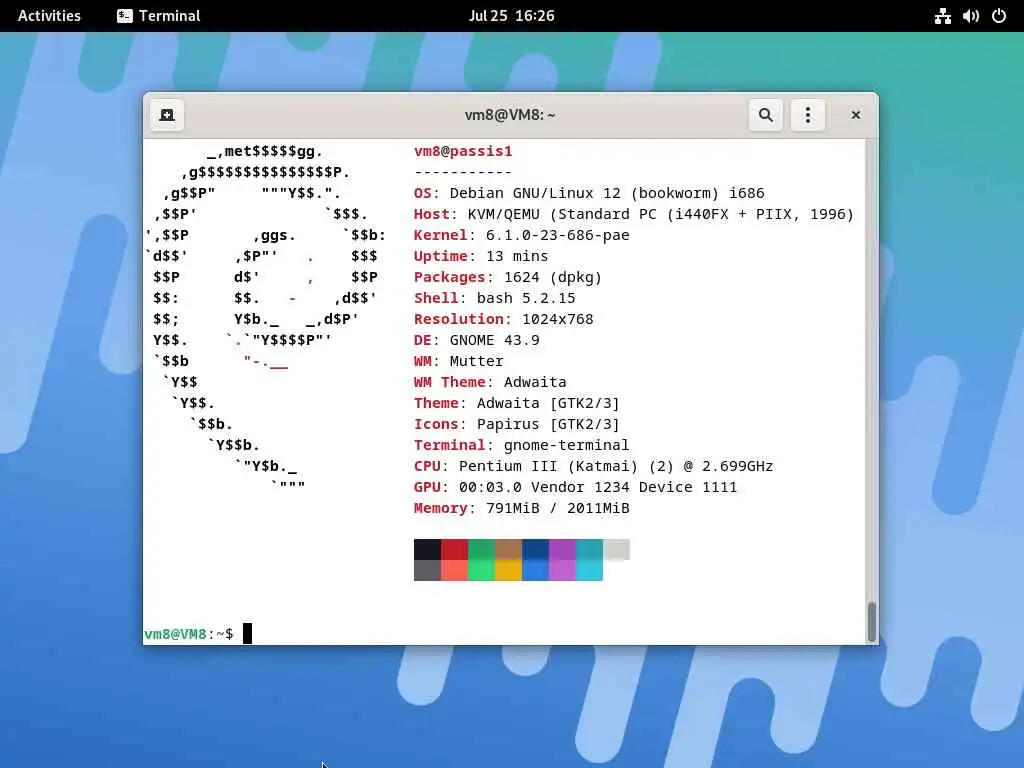The image size is (1024, 768).
Task: Click the bright magenta color block
Action: tap(562, 570)
